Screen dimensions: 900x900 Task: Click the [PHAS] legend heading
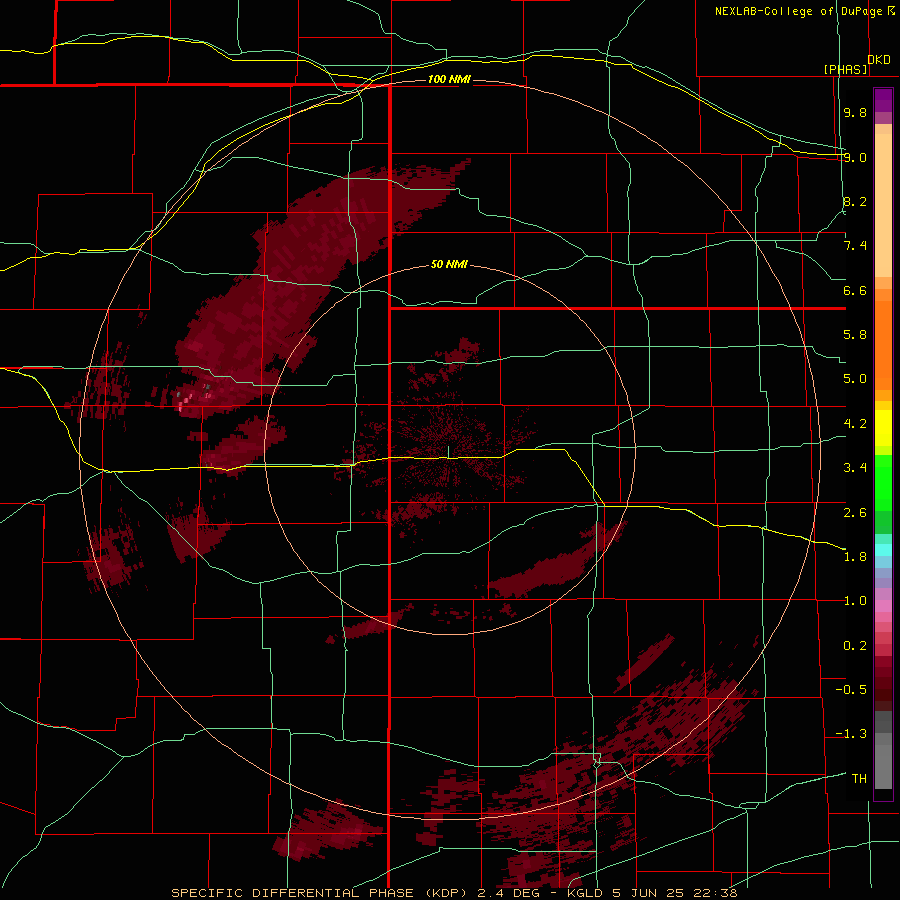pos(845,69)
